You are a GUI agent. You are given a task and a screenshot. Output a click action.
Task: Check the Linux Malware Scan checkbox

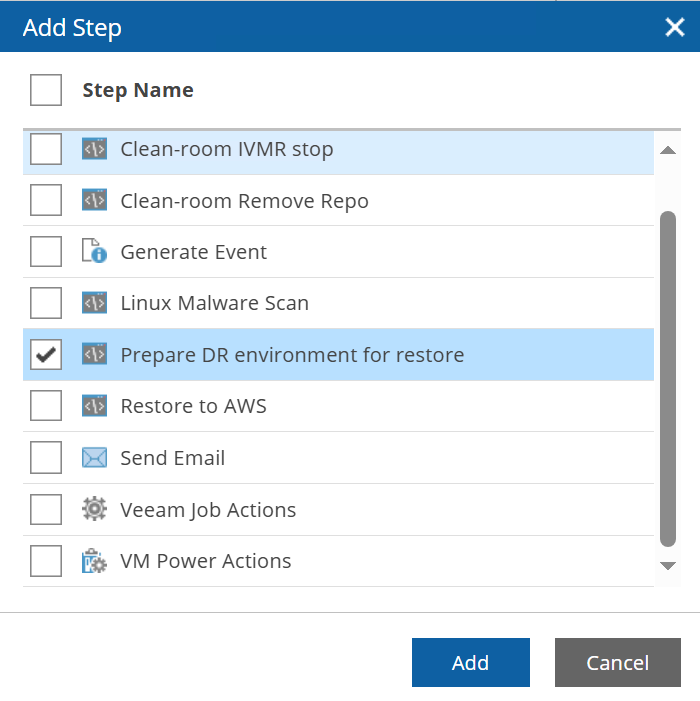tap(46, 303)
